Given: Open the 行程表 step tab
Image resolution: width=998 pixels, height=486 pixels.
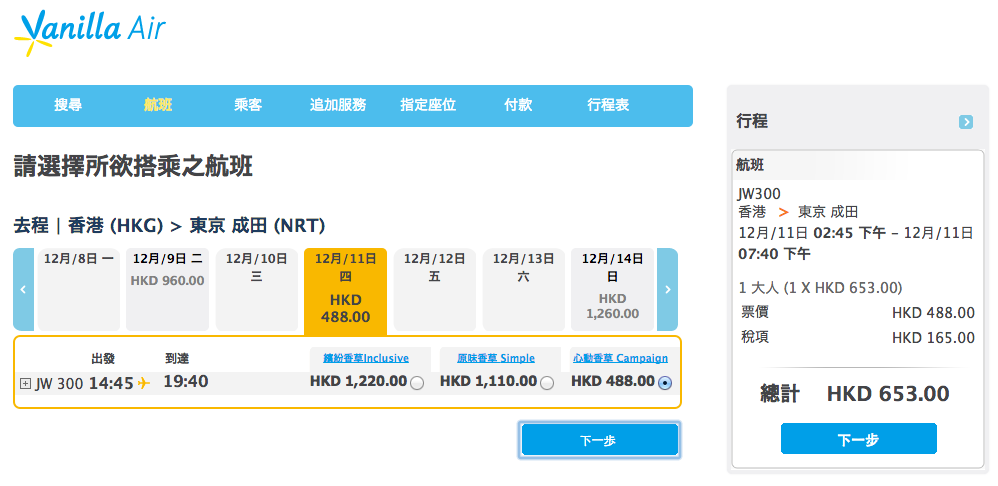Looking at the screenshot, I should [x=608, y=106].
